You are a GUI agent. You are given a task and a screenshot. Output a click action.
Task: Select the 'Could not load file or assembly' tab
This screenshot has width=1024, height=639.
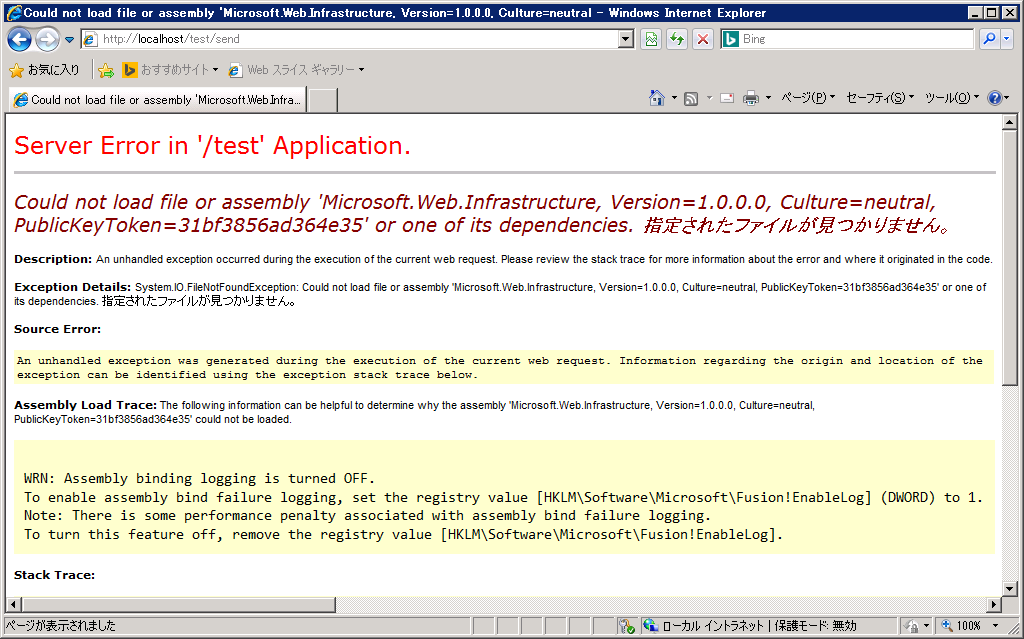[157, 100]
